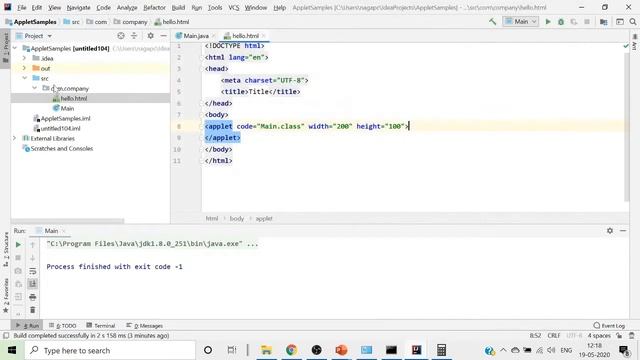Collapse the src folder
Viewport: 640px width, 360px height.
click(24, 78)
